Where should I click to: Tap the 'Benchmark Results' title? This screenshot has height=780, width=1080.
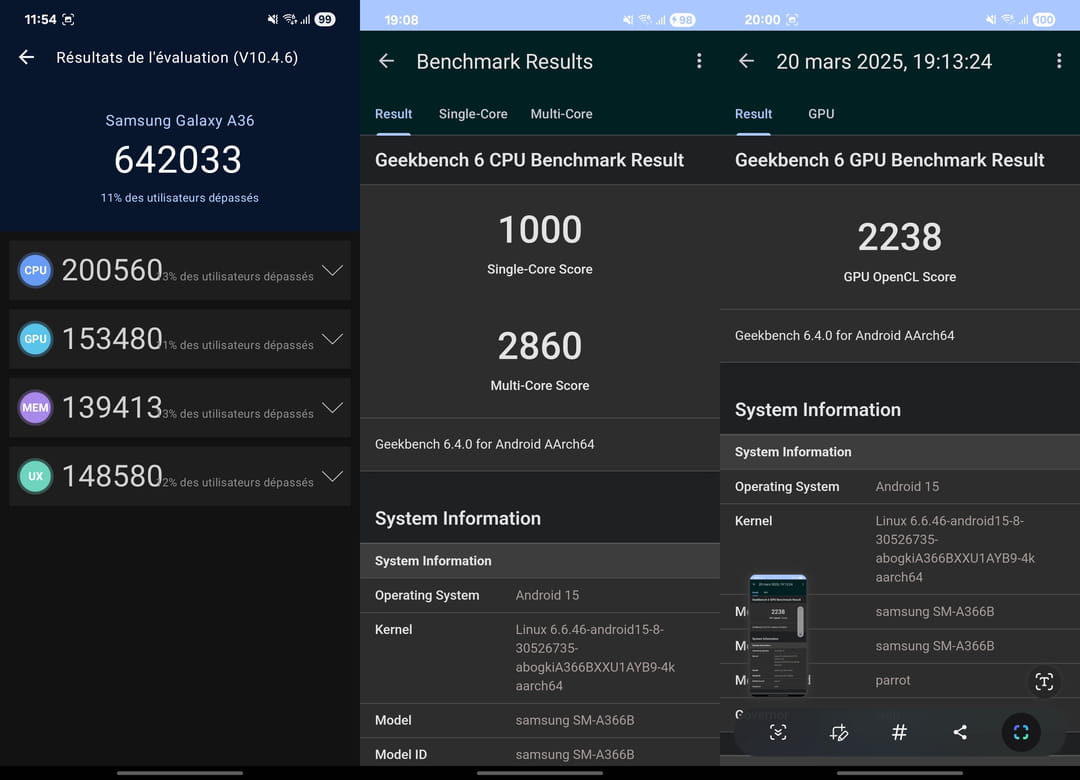[505, 61]
